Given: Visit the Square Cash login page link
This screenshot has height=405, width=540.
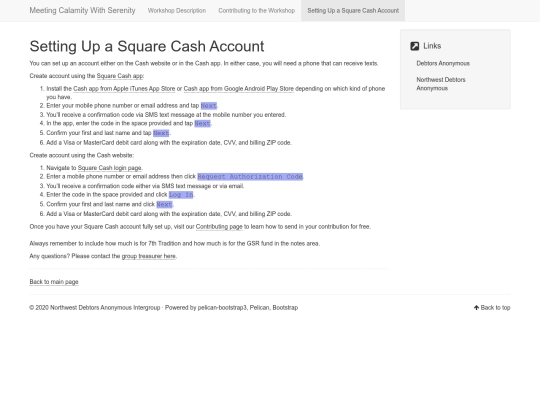Looking at the screenshot, I should [x=110, y=168].
